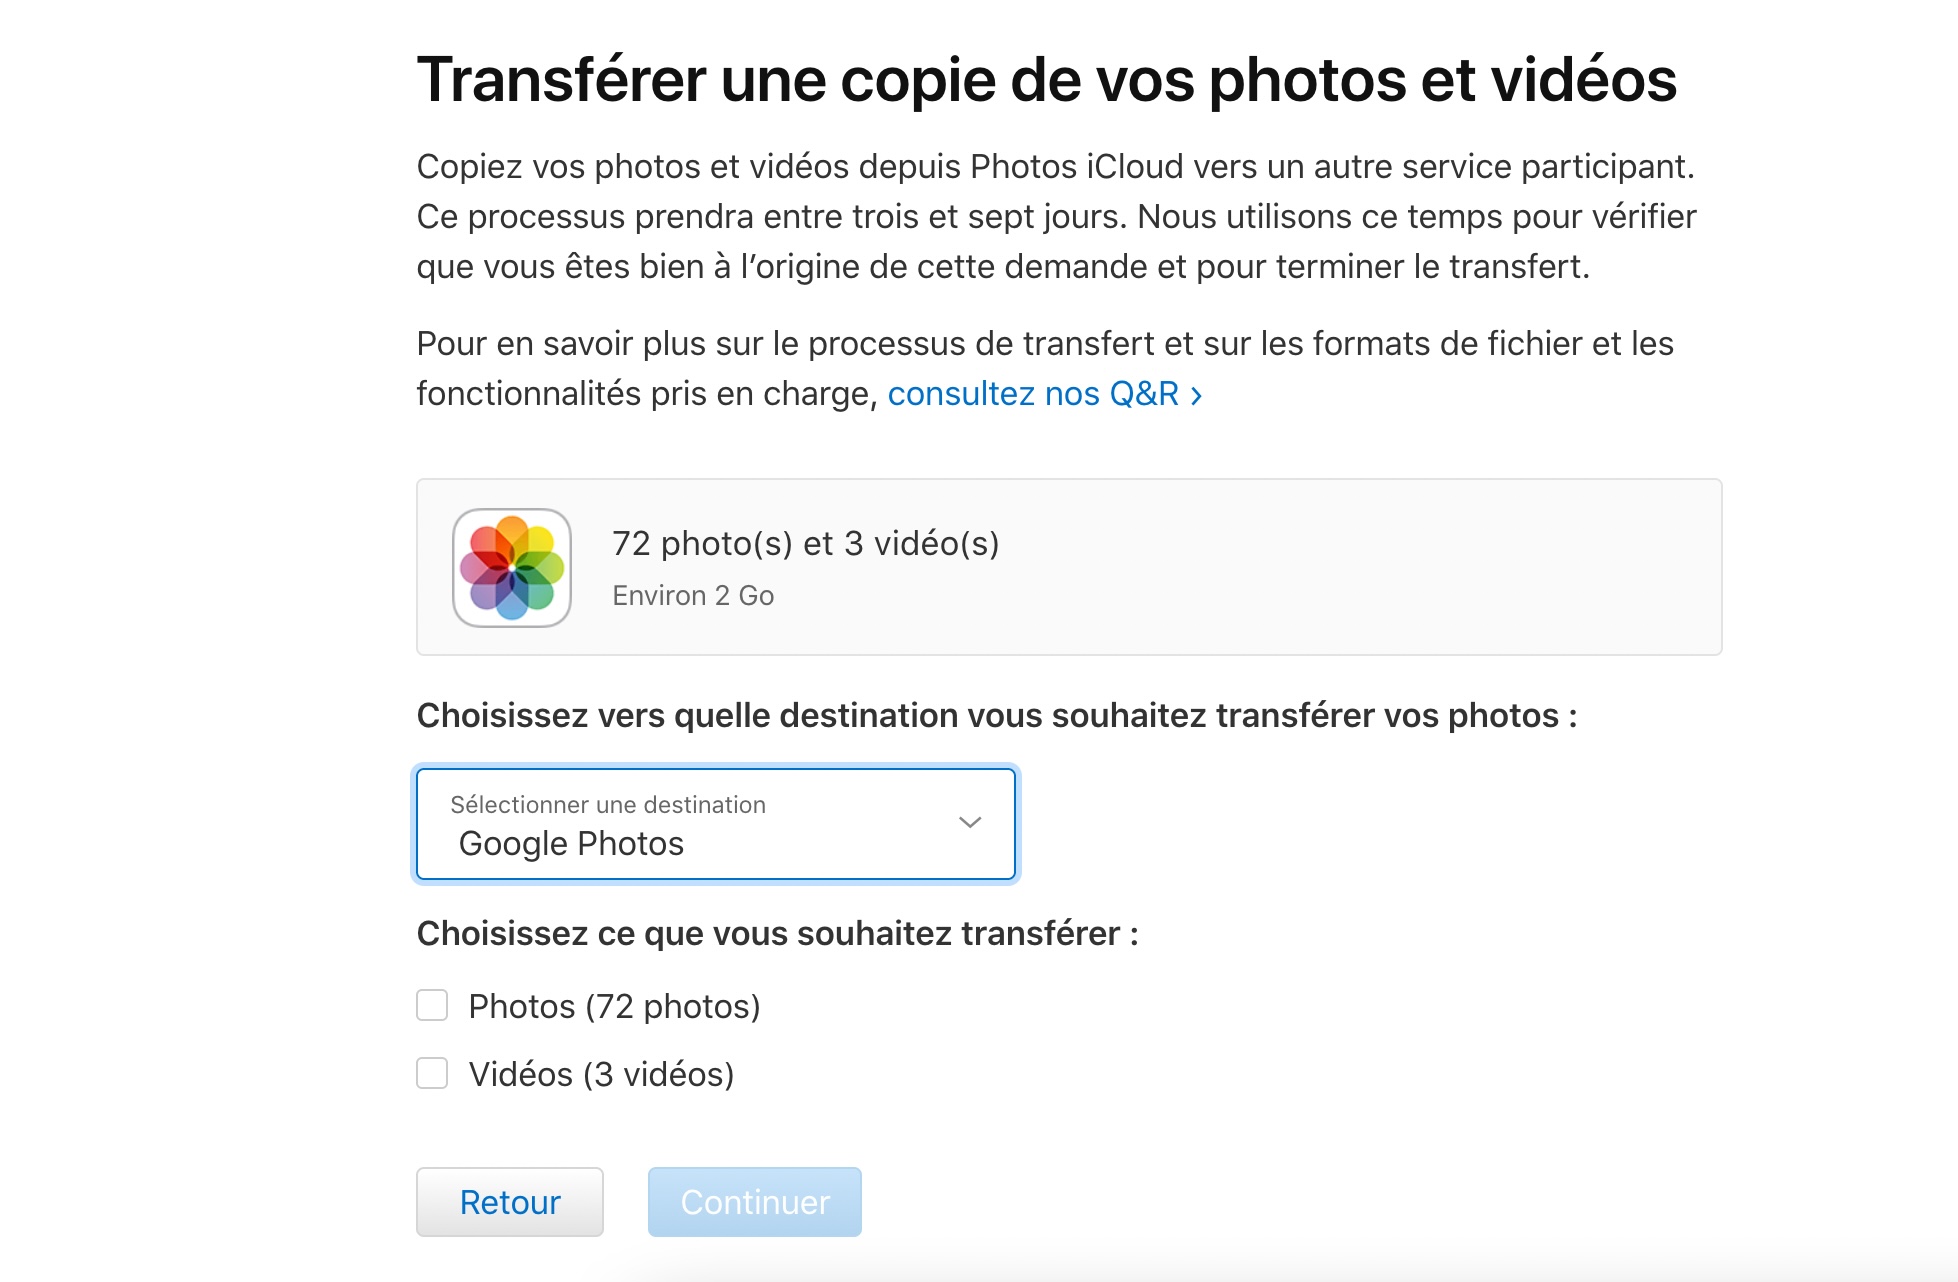
Task: Click the Continuer button
Action: [754, 1202]
